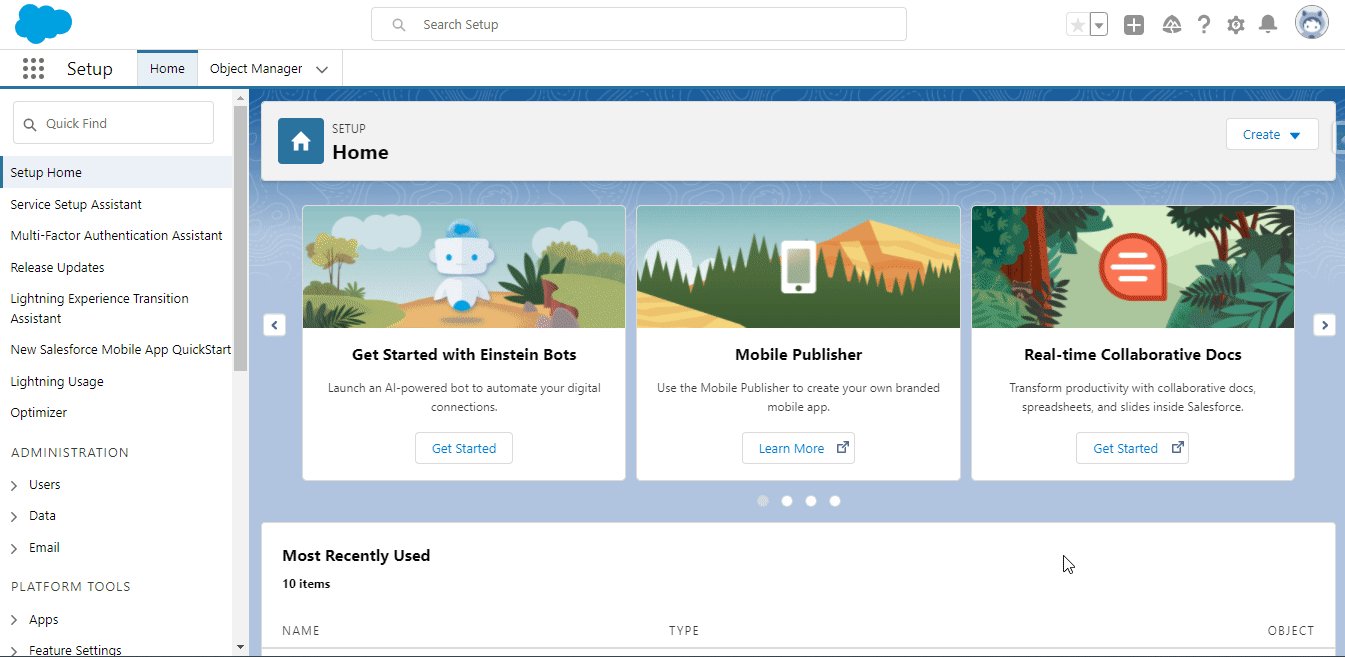
Task: Click the "10 items" count text
Action: (x=306, y=584)
